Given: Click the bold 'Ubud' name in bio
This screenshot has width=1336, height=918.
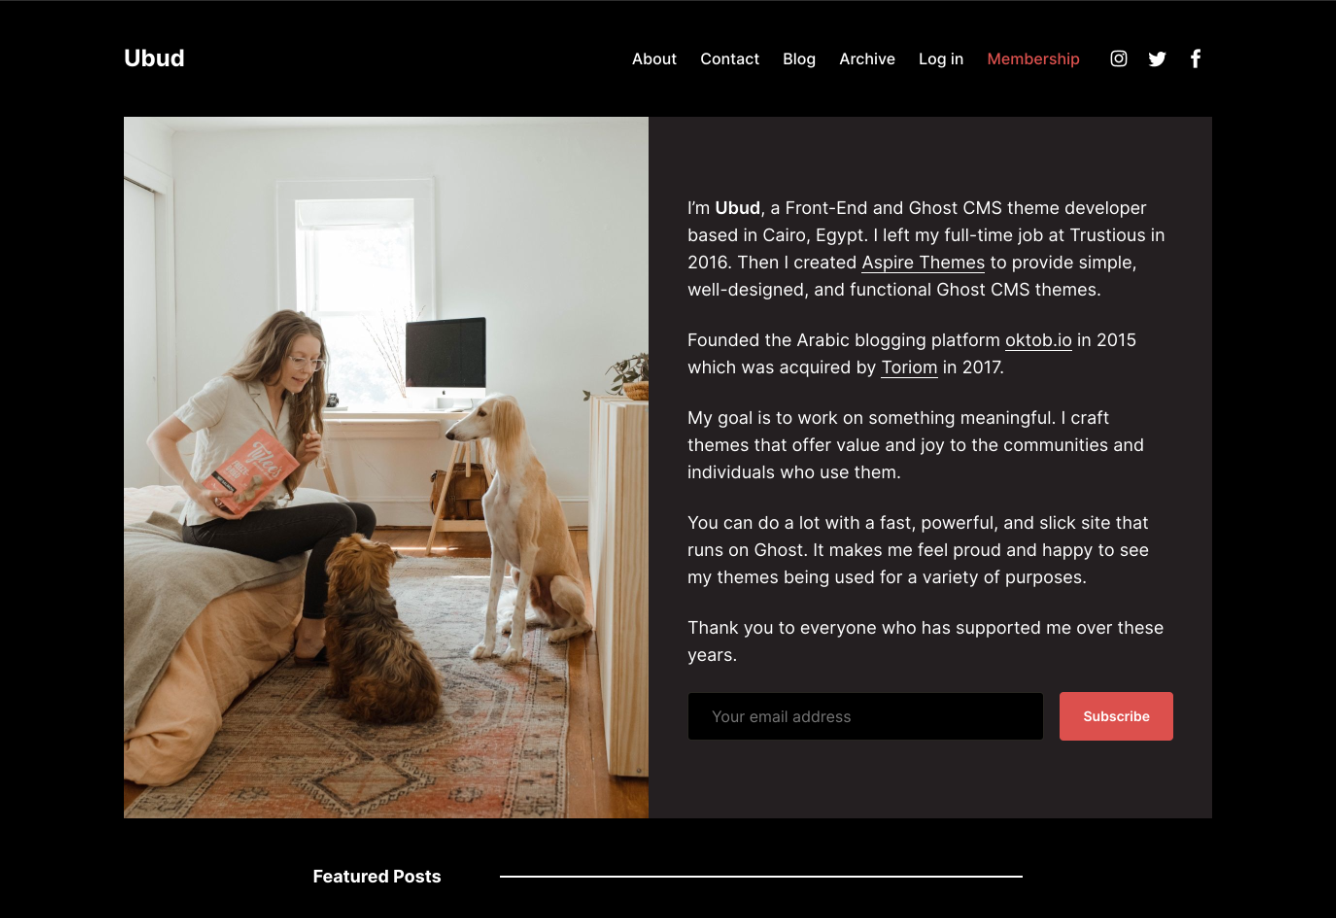Looking at the screenshot, I should coord(737,208).
